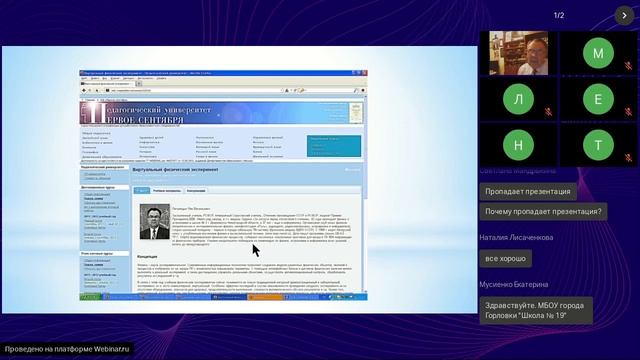
Task: Go to the next page of participants
Action: pyautogui.click(x=624, y=16)
